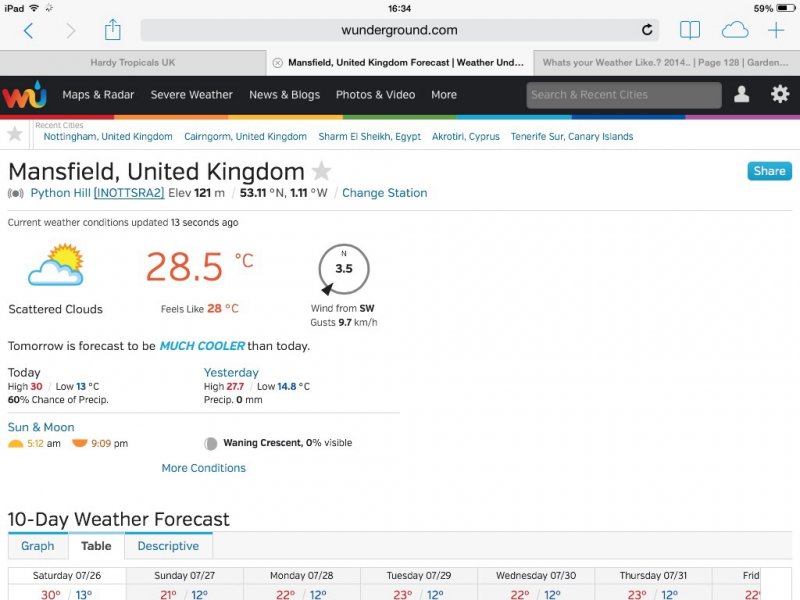Screen dimensions: 800x600
Task: Click the Weather Underground logo
Action: tap(24, 95)
